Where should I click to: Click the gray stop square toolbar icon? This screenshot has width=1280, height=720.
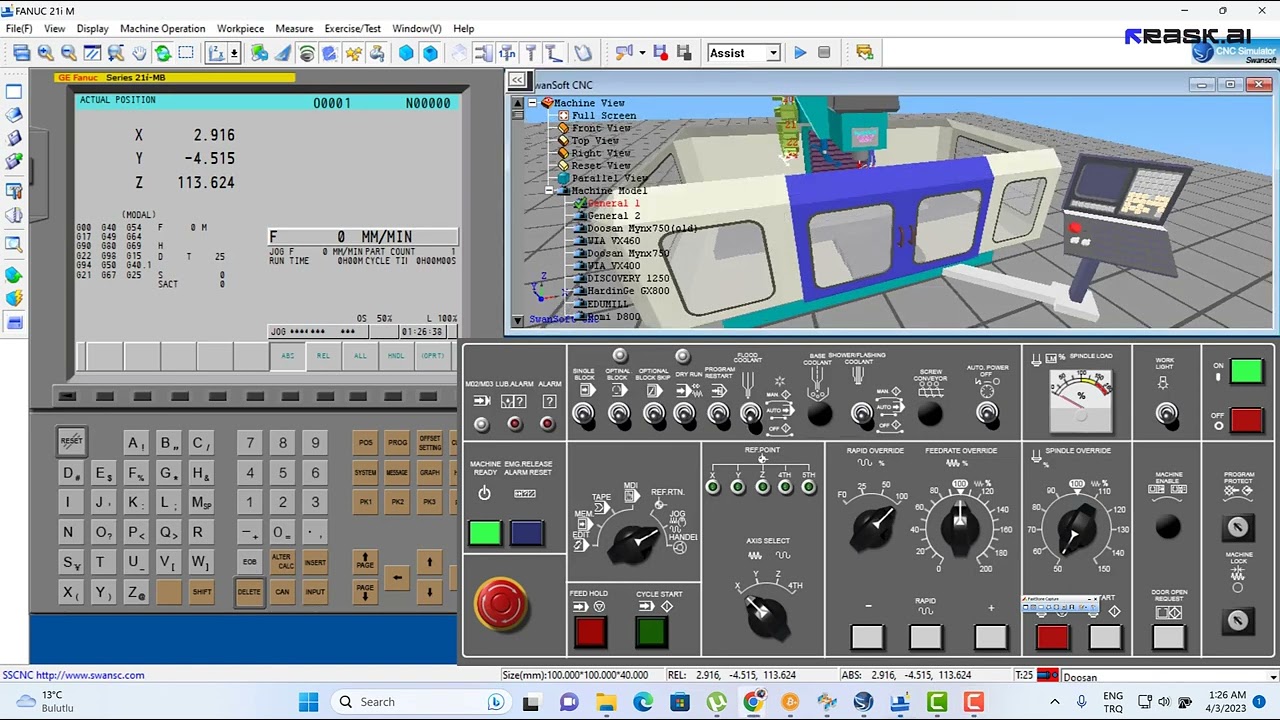point(824,53)
